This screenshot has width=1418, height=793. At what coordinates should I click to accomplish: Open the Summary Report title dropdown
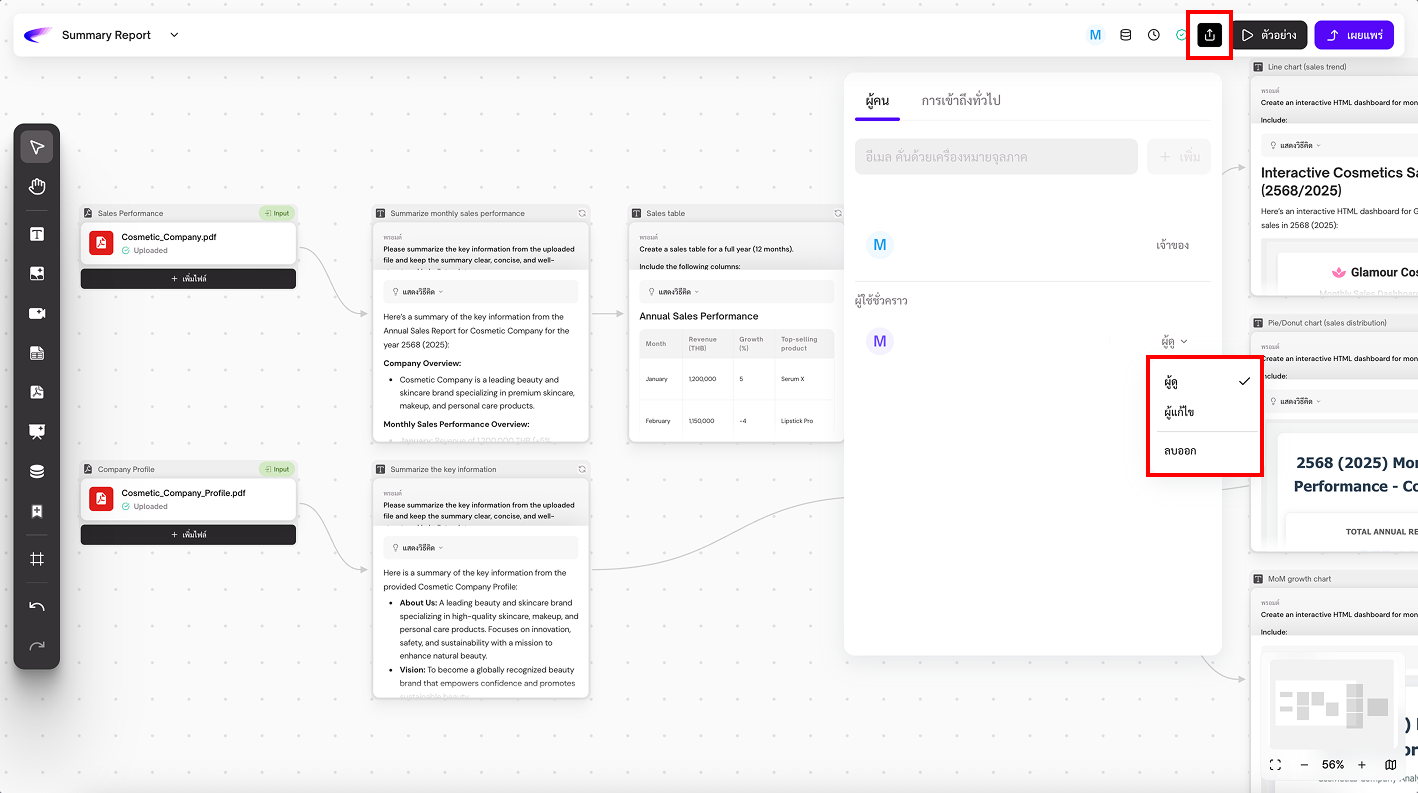coord(174,35)
